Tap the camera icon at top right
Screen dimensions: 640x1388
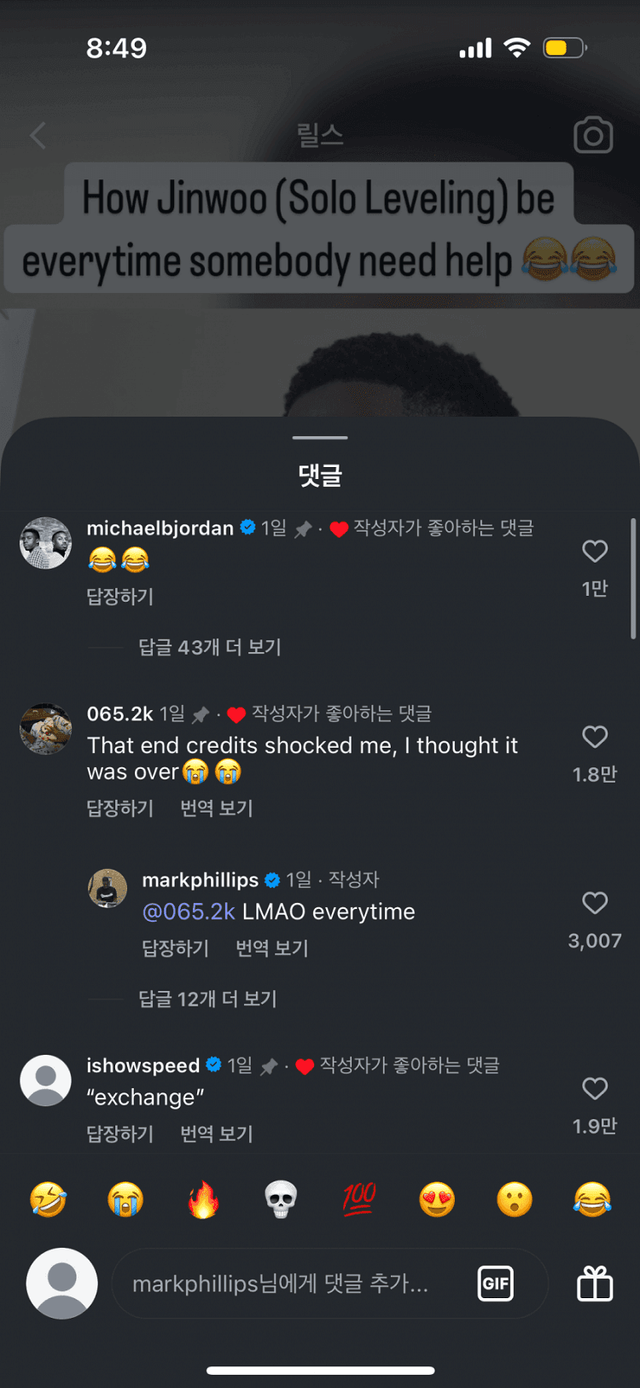(592, 136)
